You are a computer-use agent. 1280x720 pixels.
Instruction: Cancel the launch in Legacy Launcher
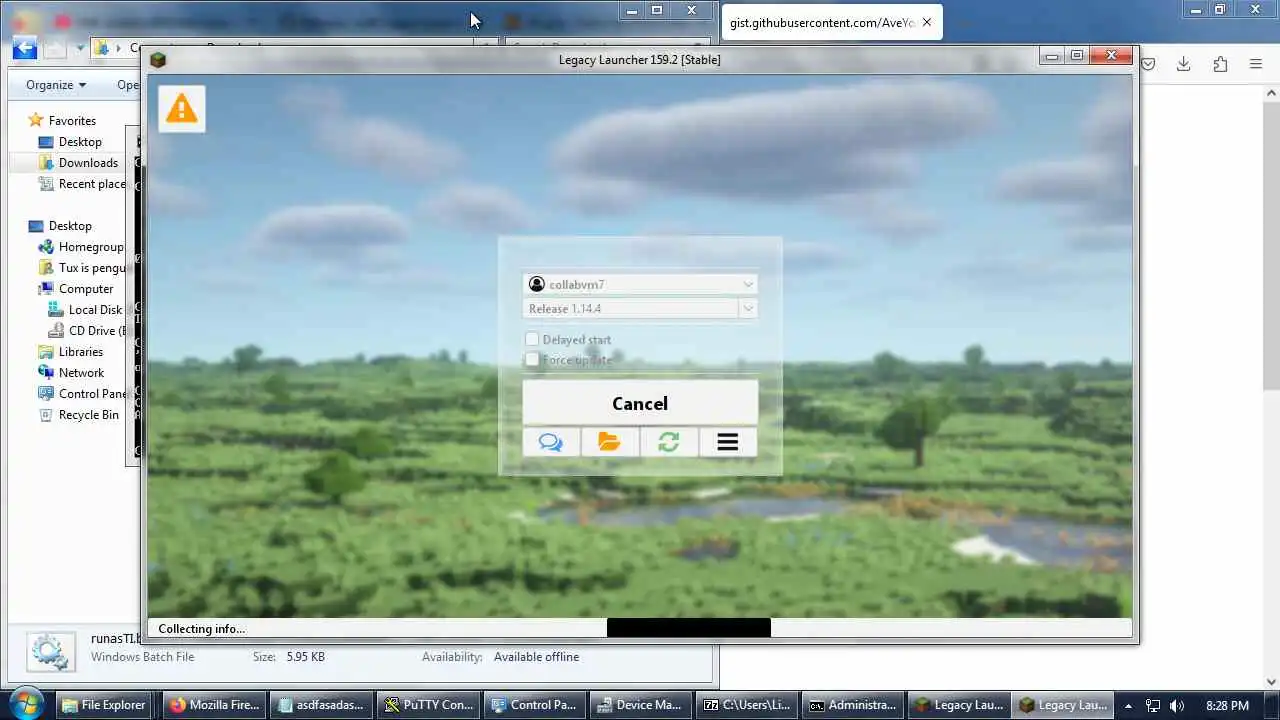640,403
